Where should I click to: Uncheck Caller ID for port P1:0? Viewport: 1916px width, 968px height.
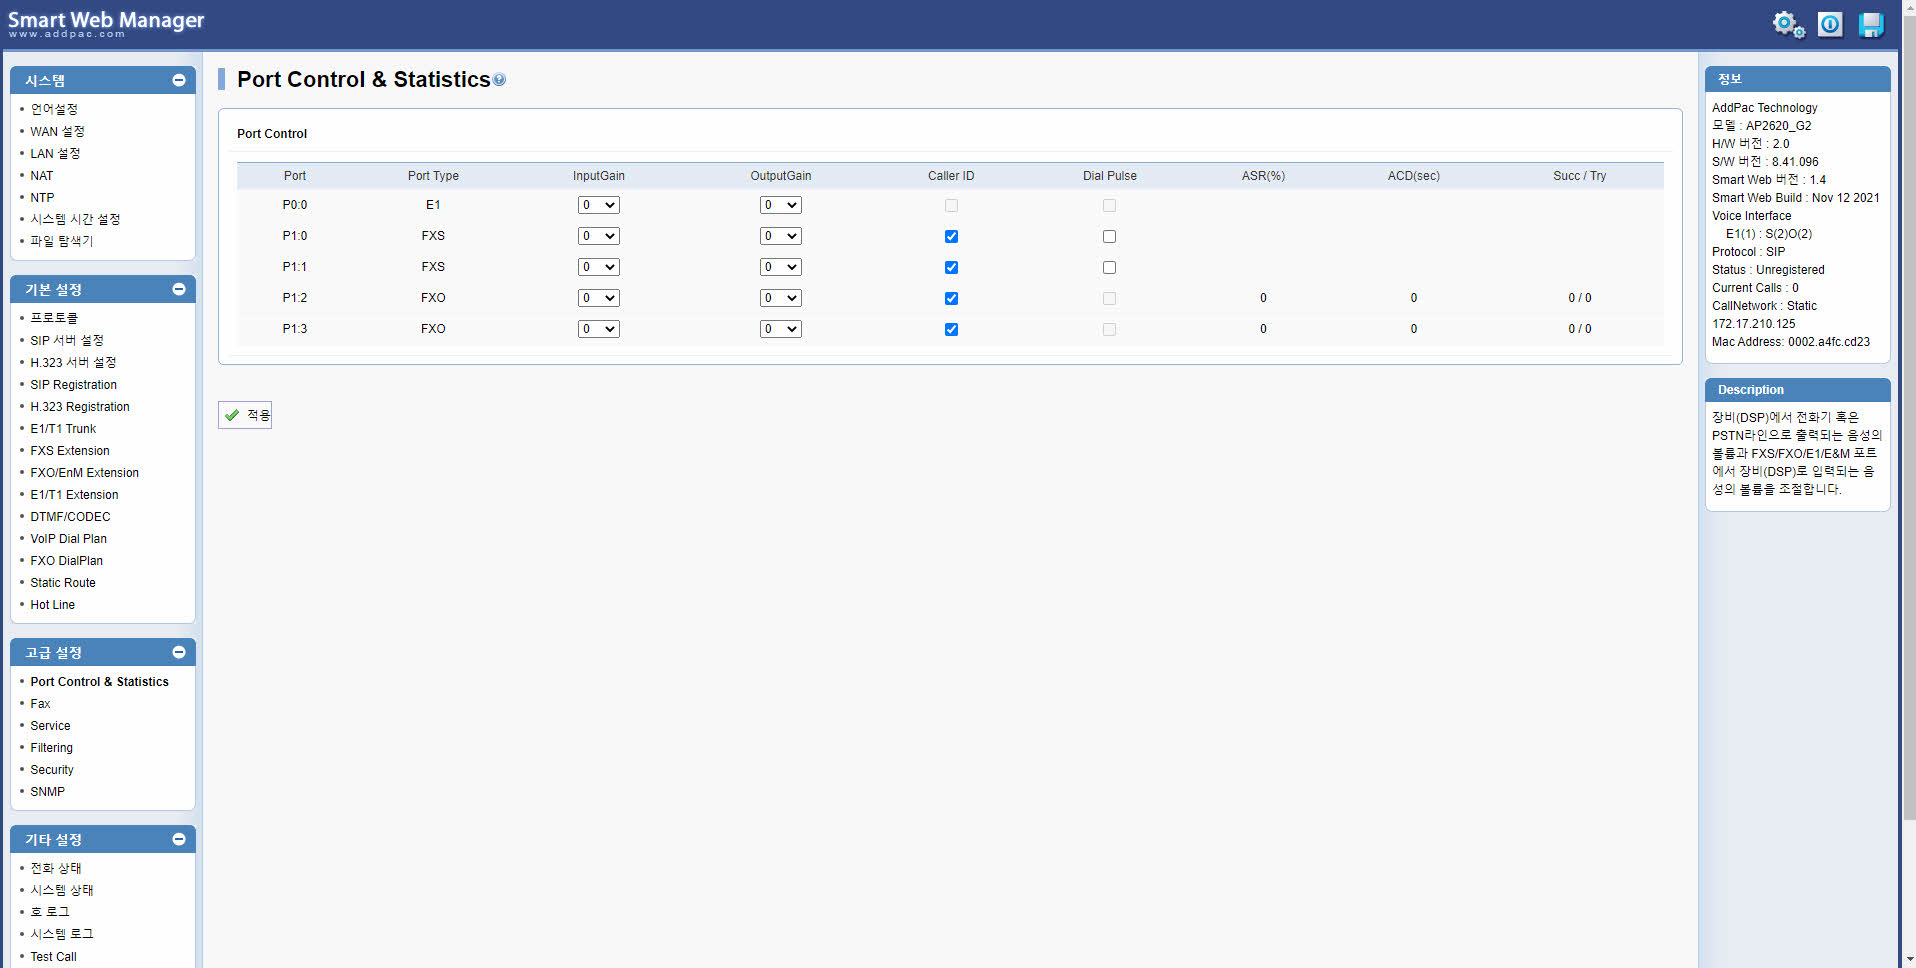click(951, 237)
